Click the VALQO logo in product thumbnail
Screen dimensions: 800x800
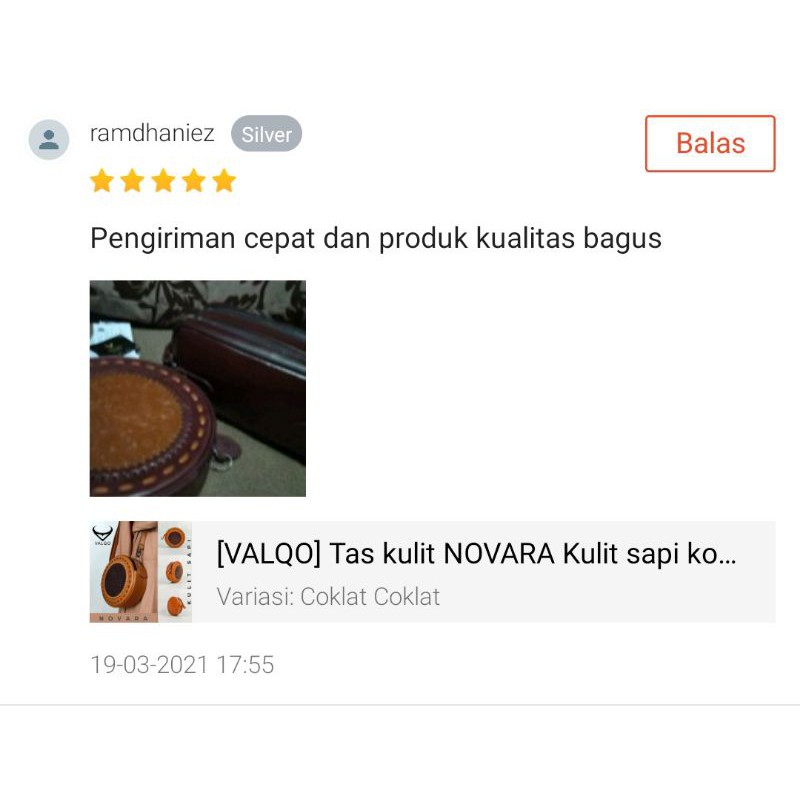103,535
